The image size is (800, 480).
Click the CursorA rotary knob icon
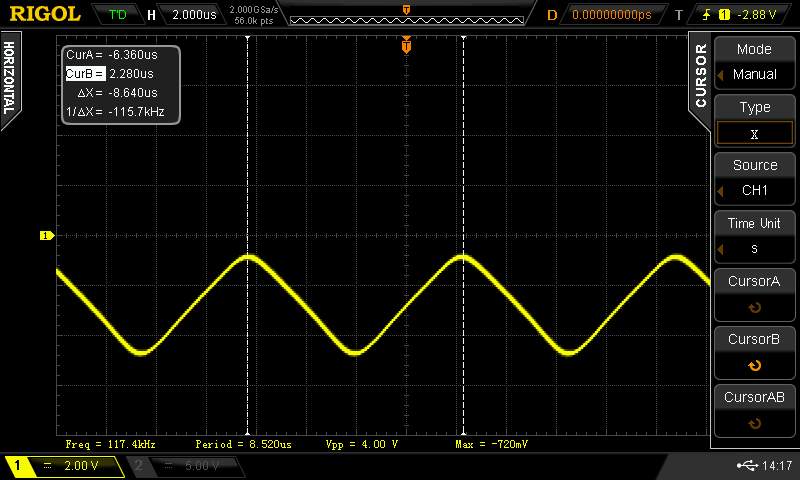[754, 308]
